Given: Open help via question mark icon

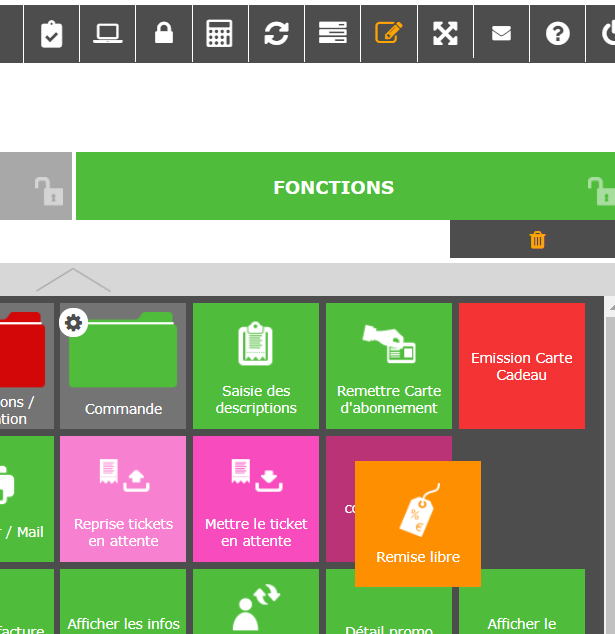Looking at the screenshot, I should (558, 33).
